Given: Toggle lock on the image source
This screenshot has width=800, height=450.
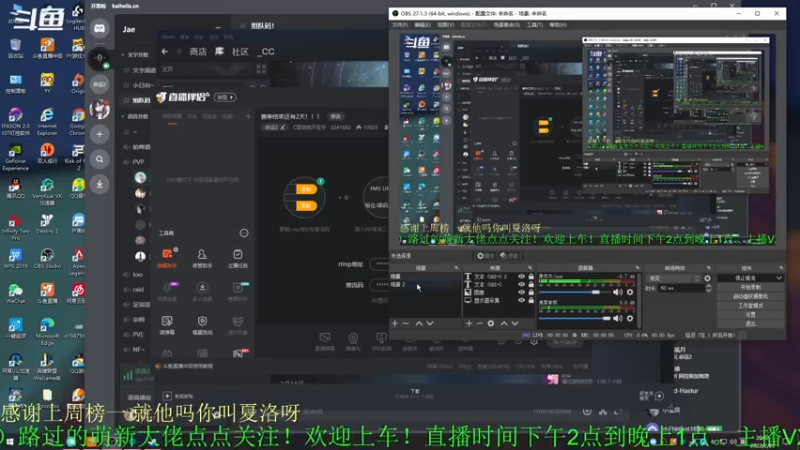Looking at the screenshot, I should click(x=531, y=292).
